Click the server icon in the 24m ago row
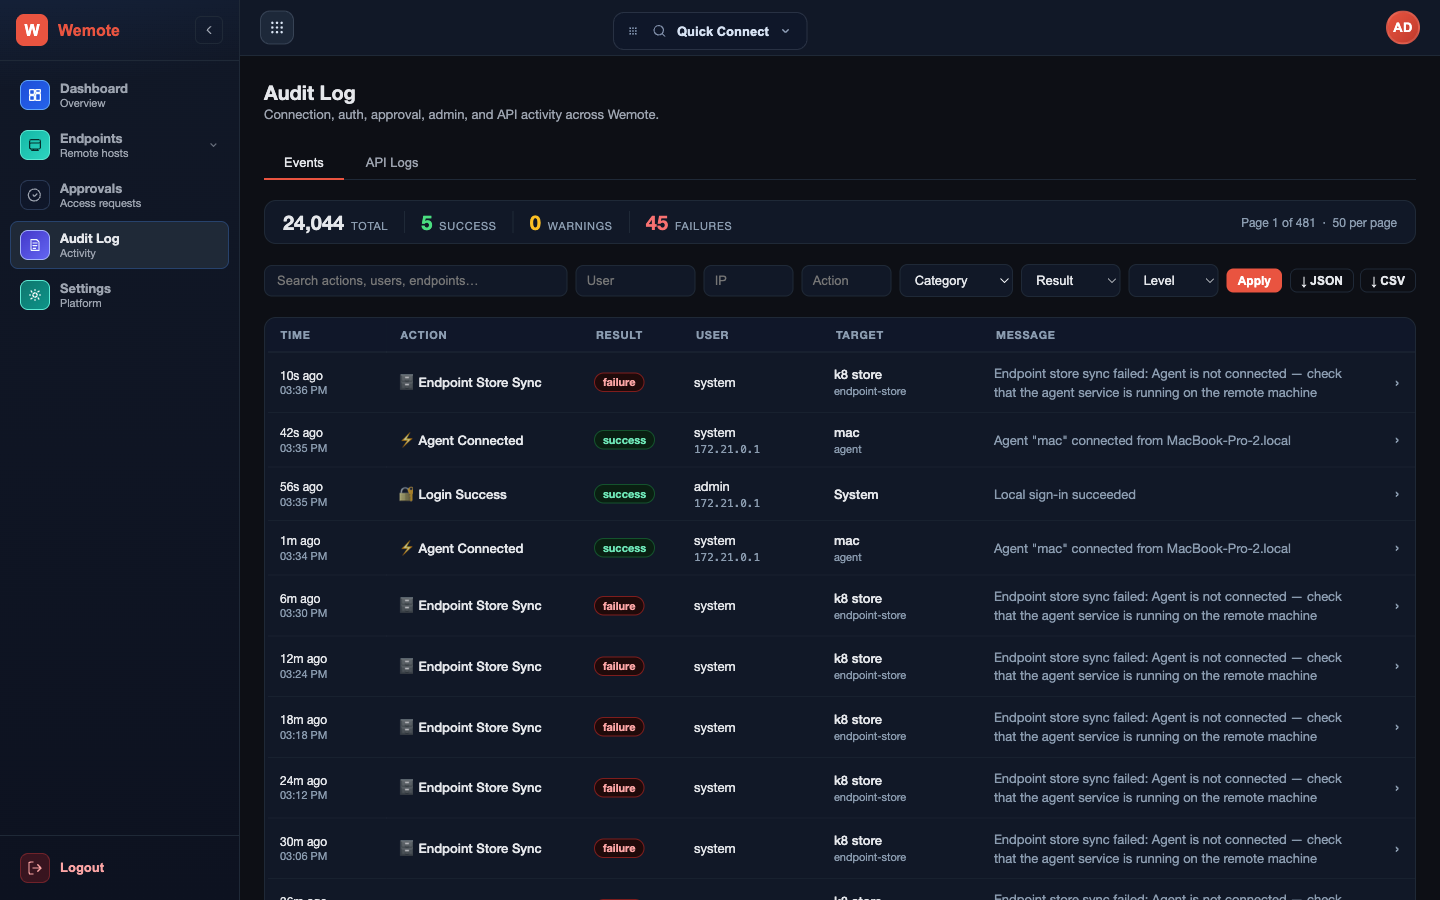The height and width of the screenshot is (900, 1440). pyautogui.click(x=406, y=787)
